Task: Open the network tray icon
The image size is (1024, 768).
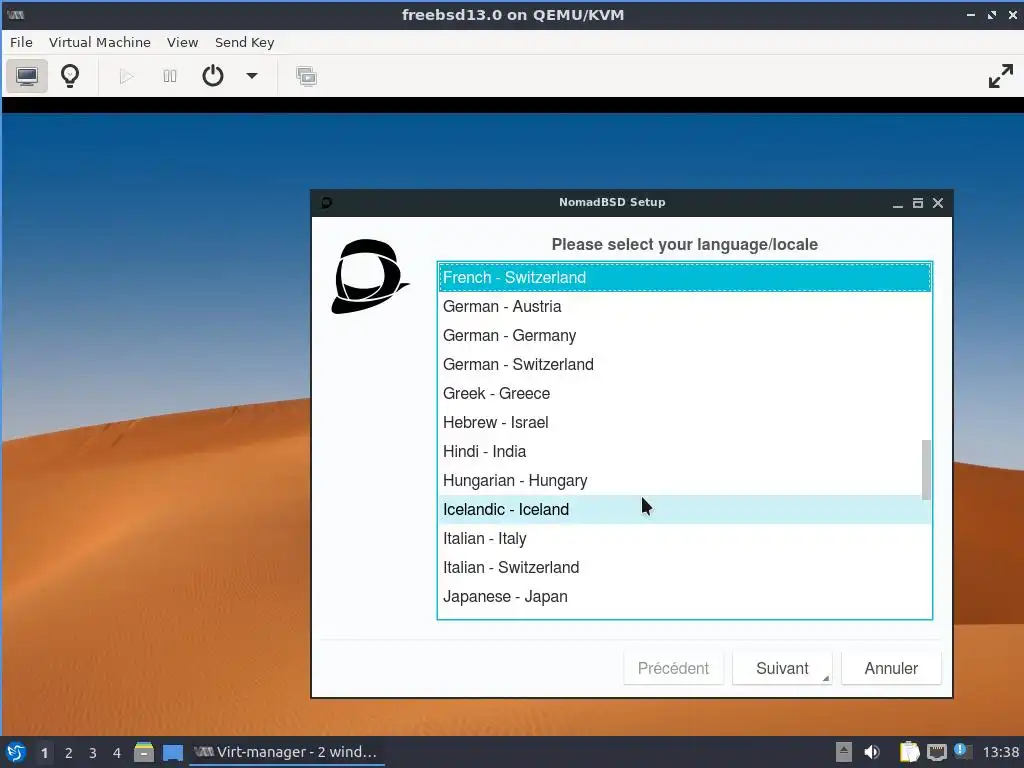Action: tap(936, 752)
